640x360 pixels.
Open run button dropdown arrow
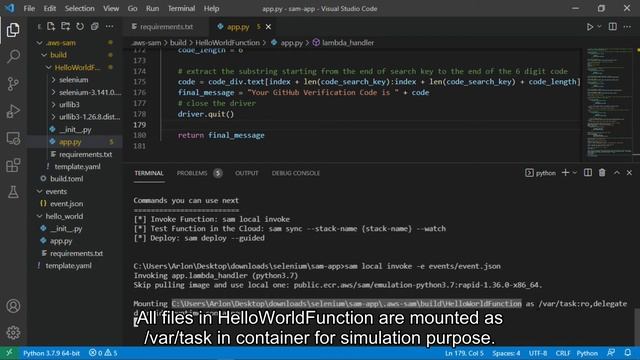[x=599, y=27]
